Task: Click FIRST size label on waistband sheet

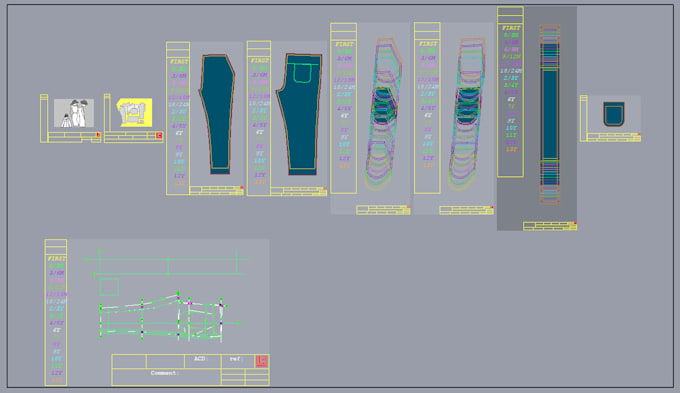Action: 511,28
